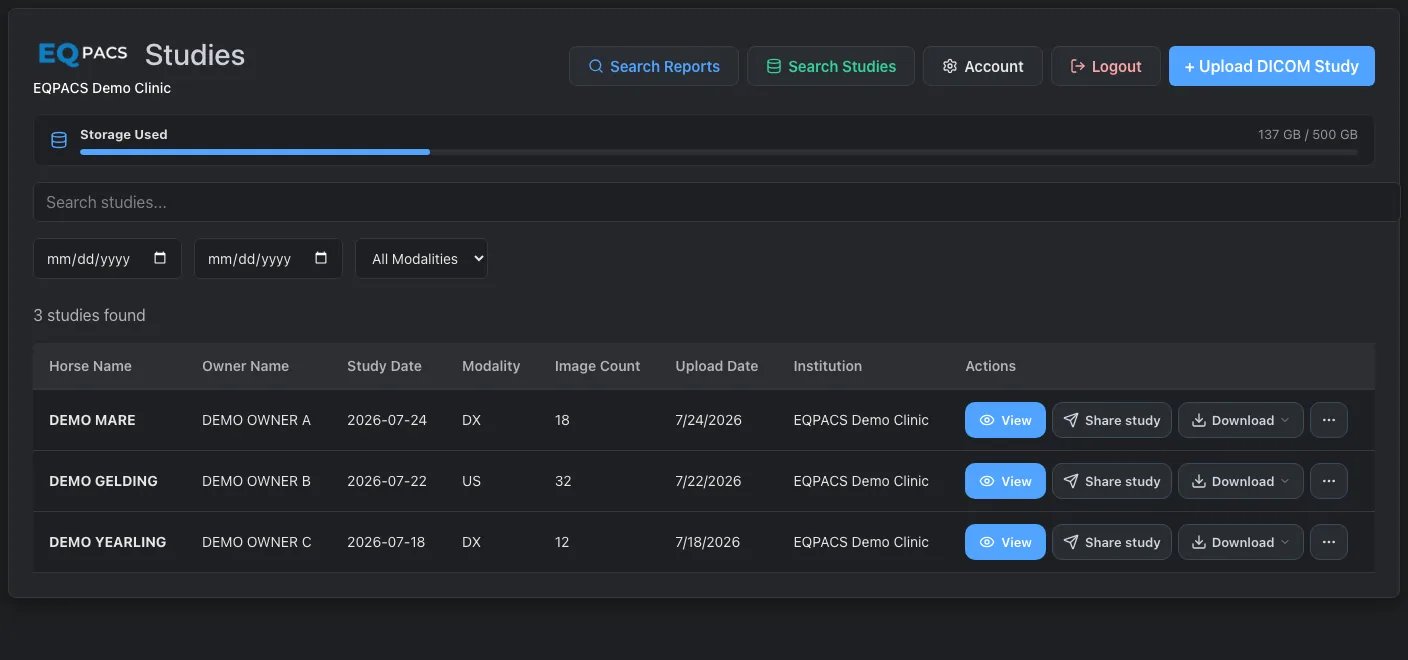
Task: Click the Owner Name column header
Action: (x=245, y=366)
